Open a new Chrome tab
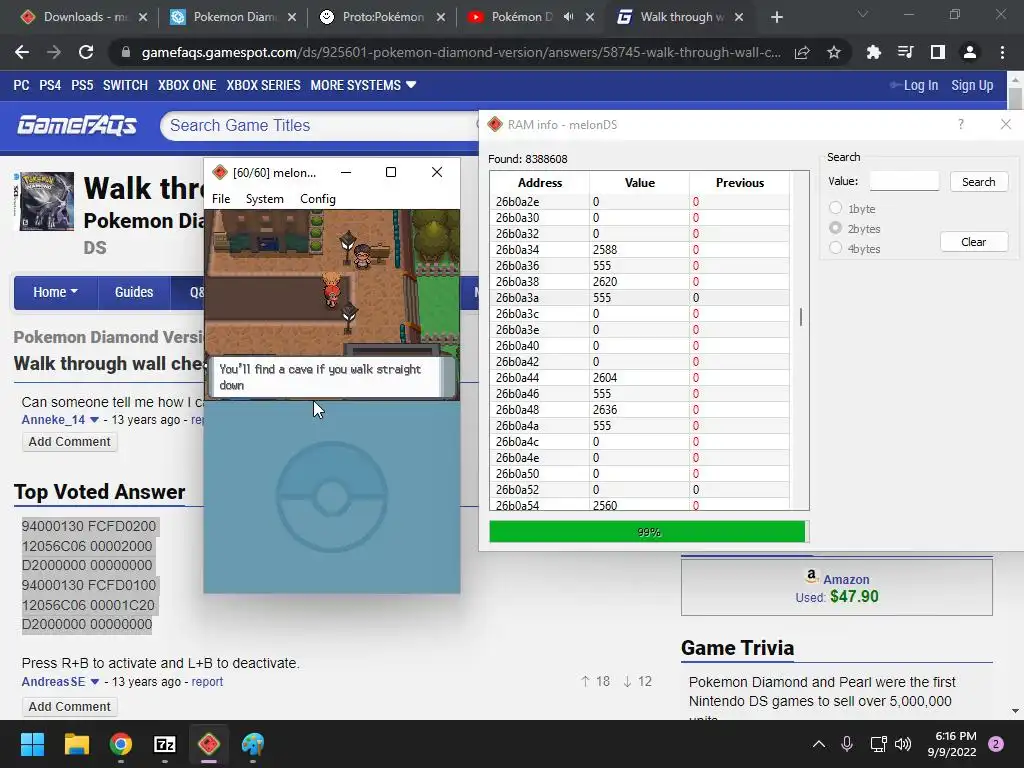The height and width of the screenshot is (768, 1024). tap(776, 17)
